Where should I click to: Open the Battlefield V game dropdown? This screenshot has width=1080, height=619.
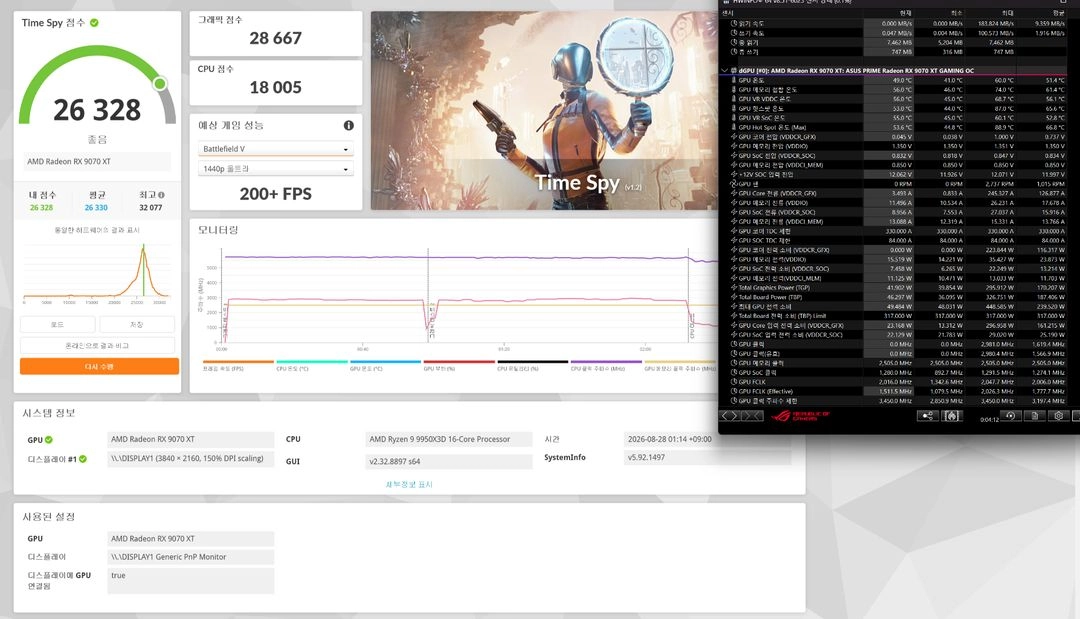pyautogui.click(x=276, y=149)
